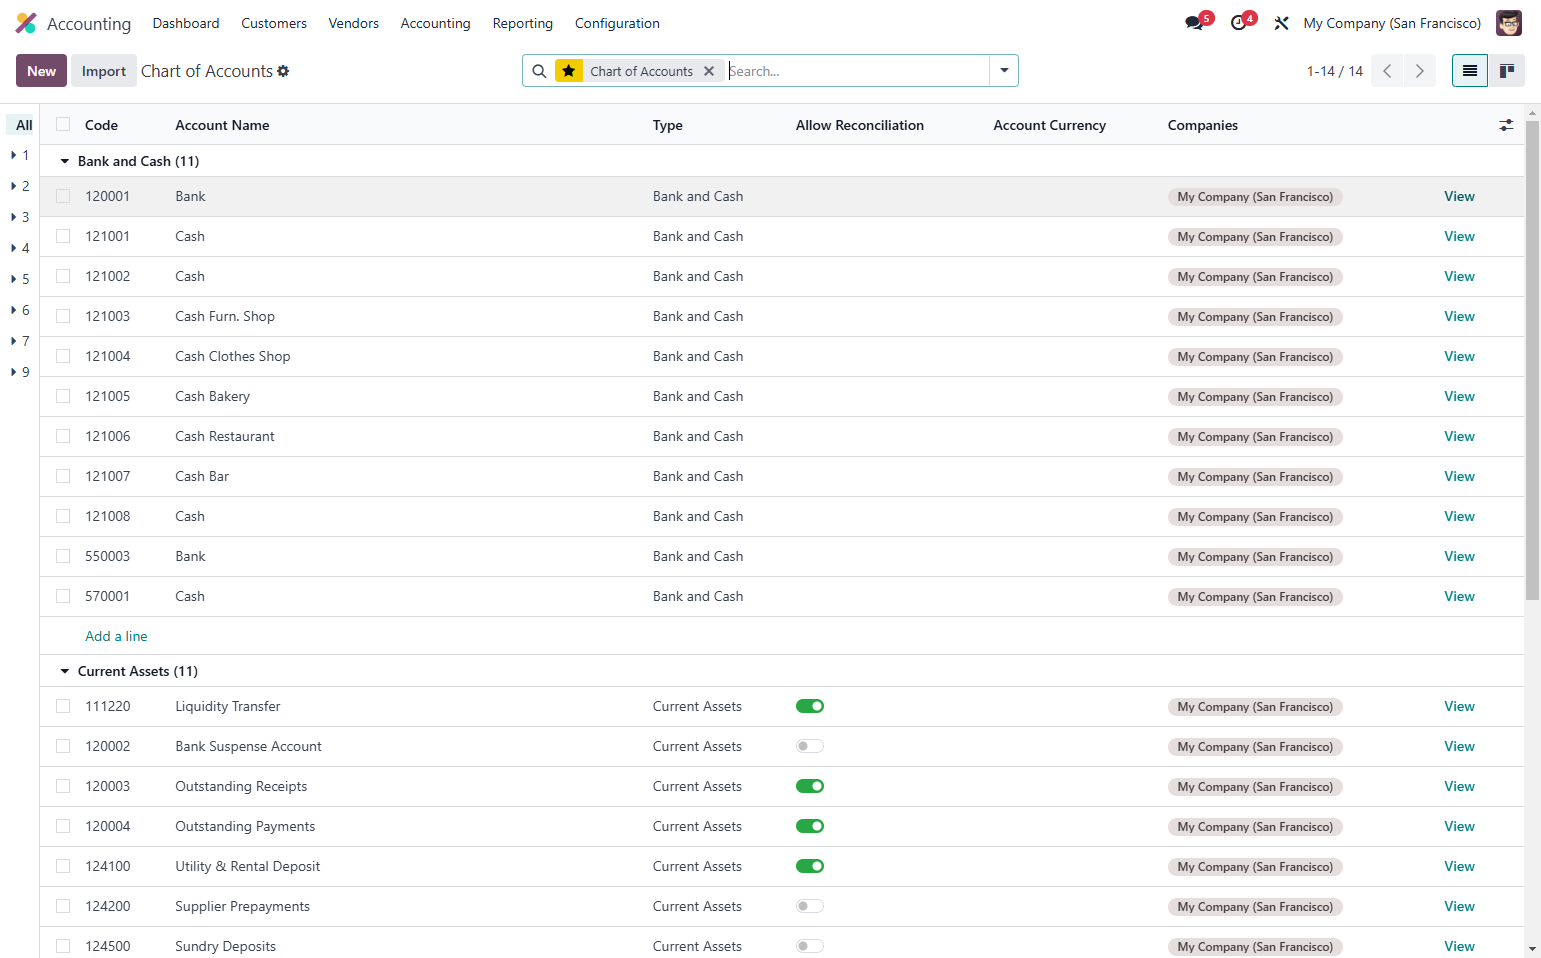Toggle reconciliation for Utility & Rental Deposit
1541x958 pixels.
click(810, 866)
